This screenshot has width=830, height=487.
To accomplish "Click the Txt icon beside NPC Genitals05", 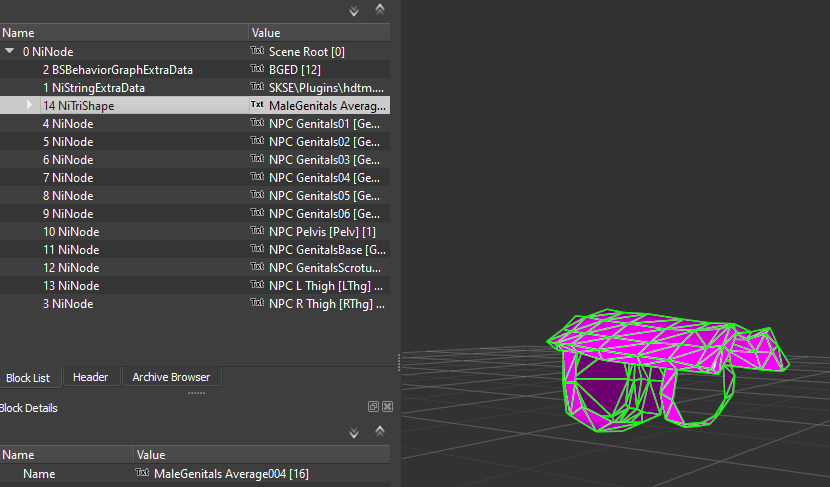I will click(257, 195).
